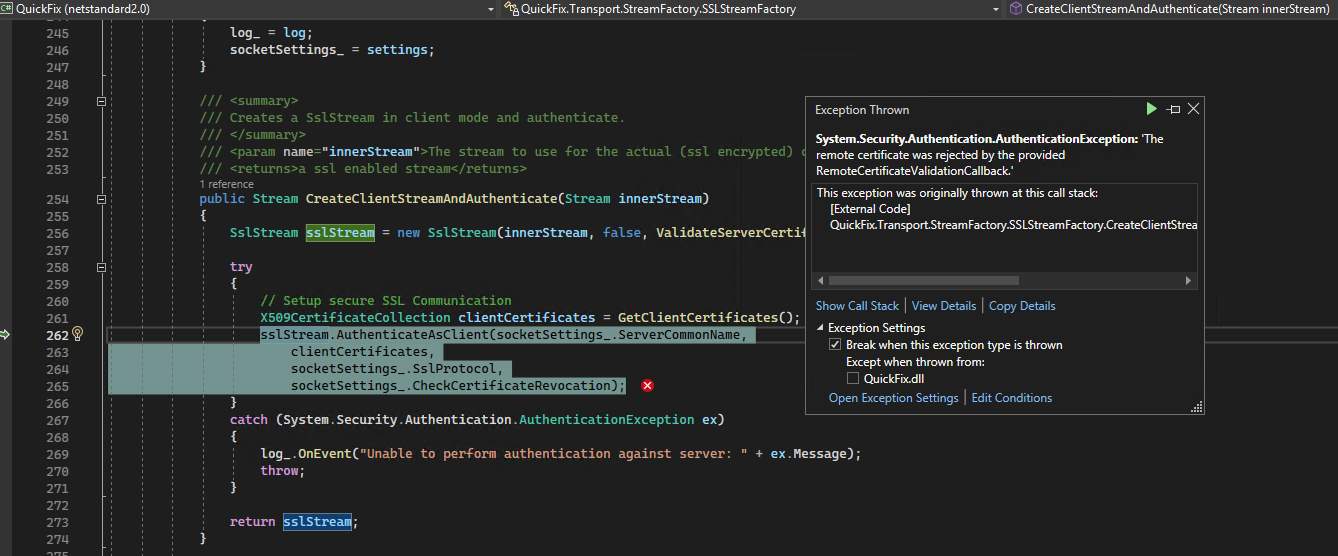Click the CreateClientStreamAndAuthenticate method name in code
Viewport: 1338px width, 556px height.
(x=431, y=199)
